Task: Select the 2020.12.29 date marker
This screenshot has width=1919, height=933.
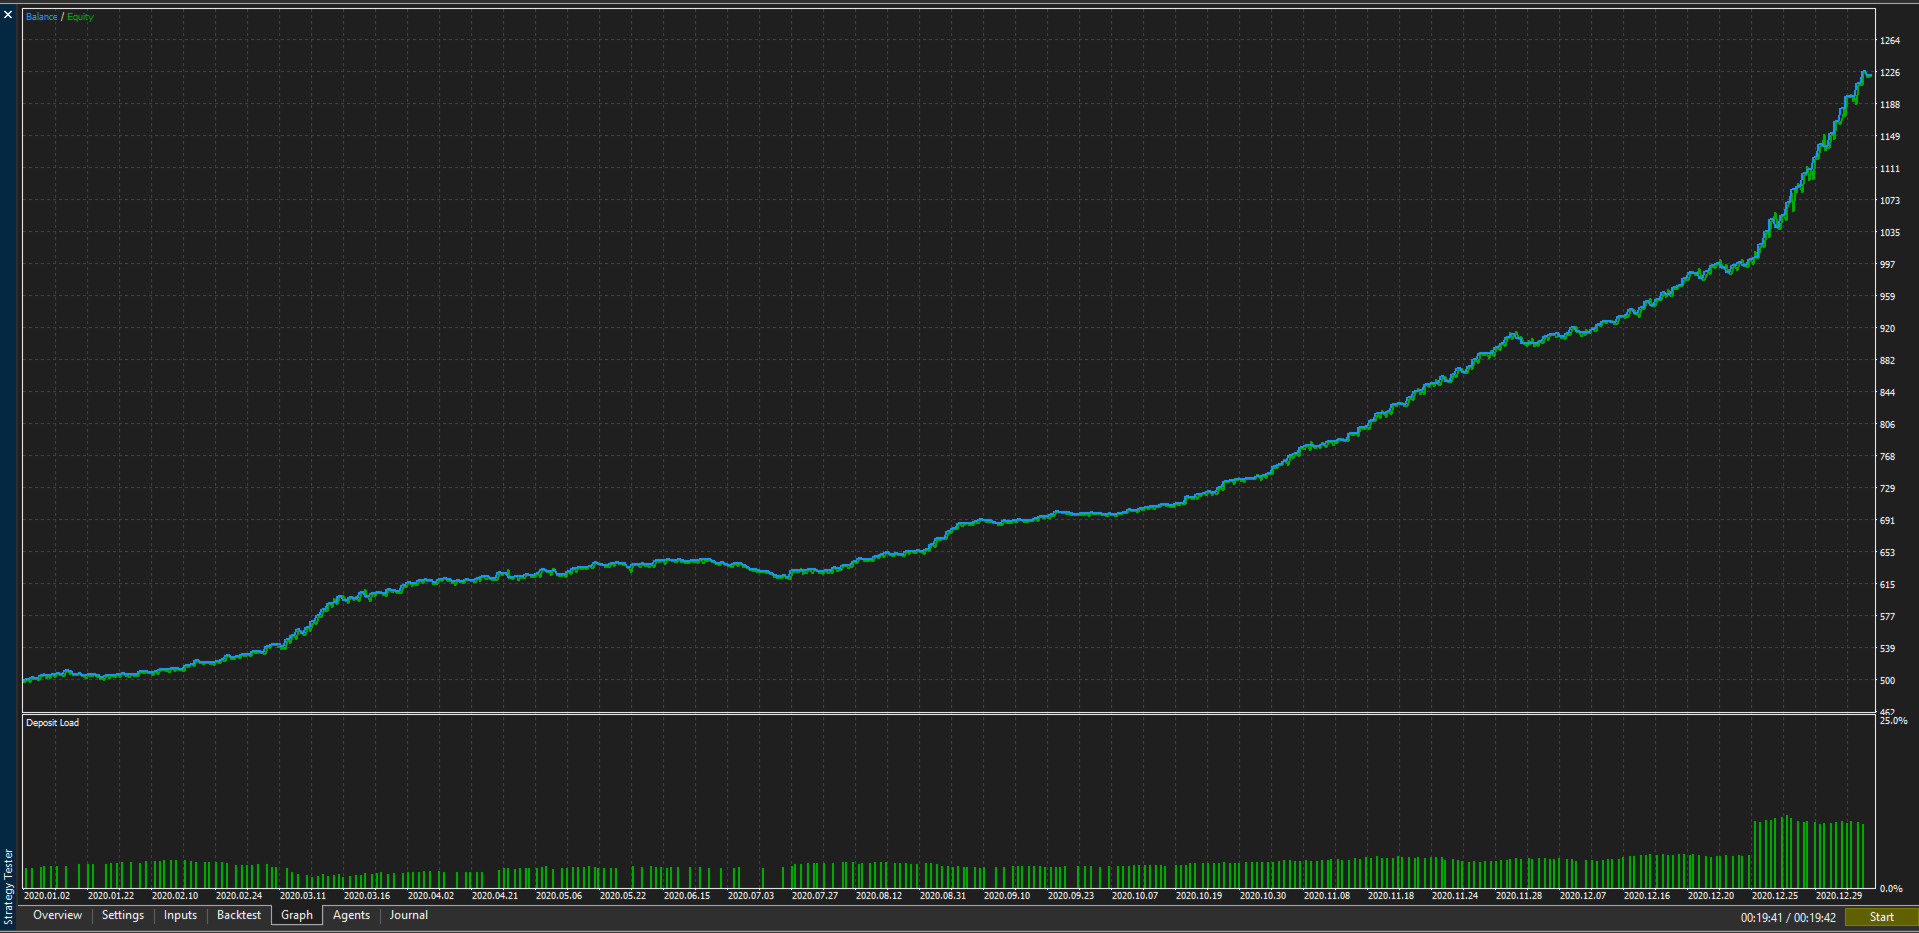Action: click(x=1839, y=896)
